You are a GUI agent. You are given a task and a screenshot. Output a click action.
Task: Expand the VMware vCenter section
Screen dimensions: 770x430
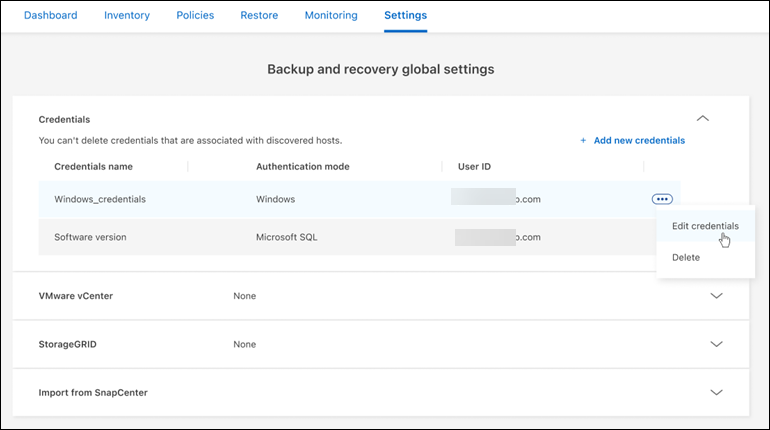tap(715, 296)
